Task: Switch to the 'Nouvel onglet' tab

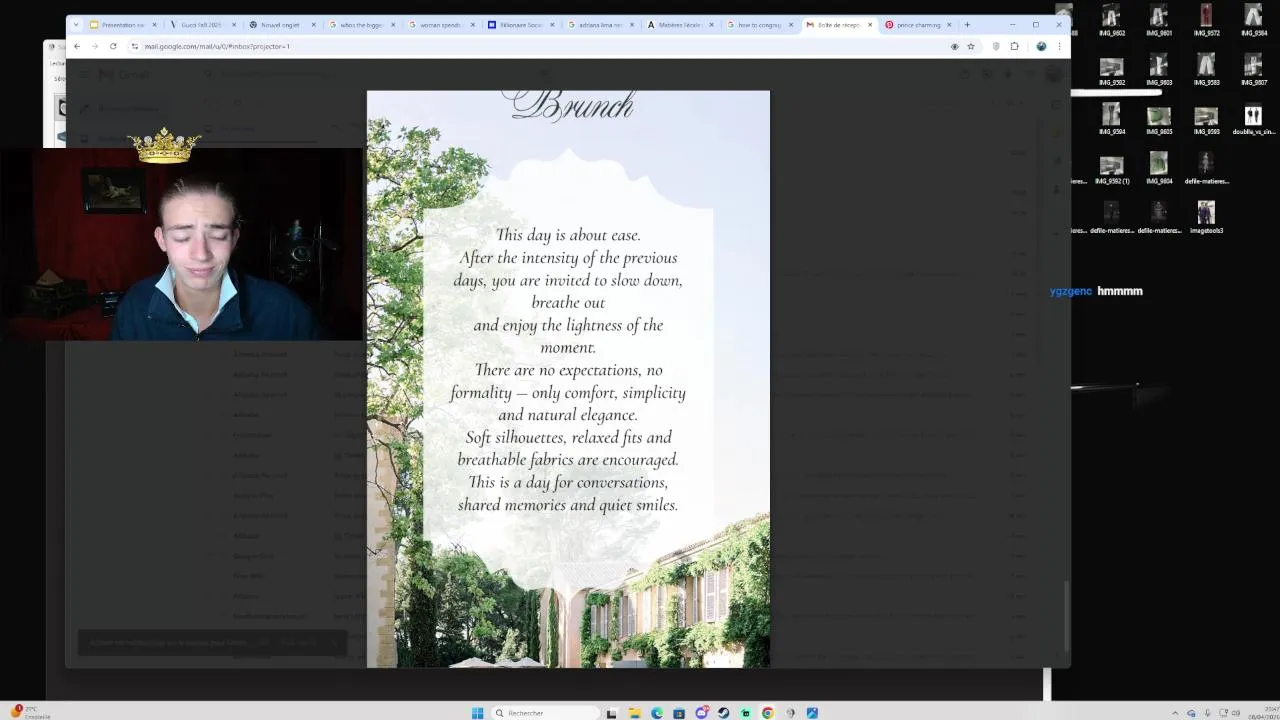Action: 282,25
